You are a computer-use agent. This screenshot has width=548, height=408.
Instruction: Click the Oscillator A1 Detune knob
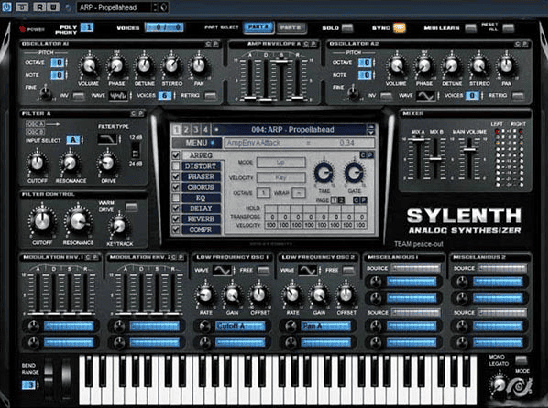[x=144, y=65]
